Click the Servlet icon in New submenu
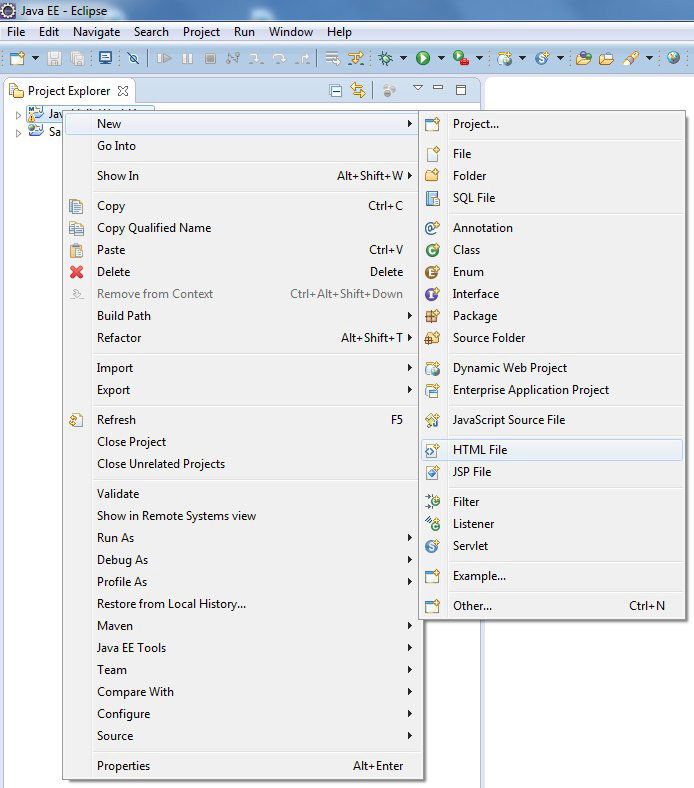This screenshot has height=788, width=694. pyautogui.click(x=432, y=546)
